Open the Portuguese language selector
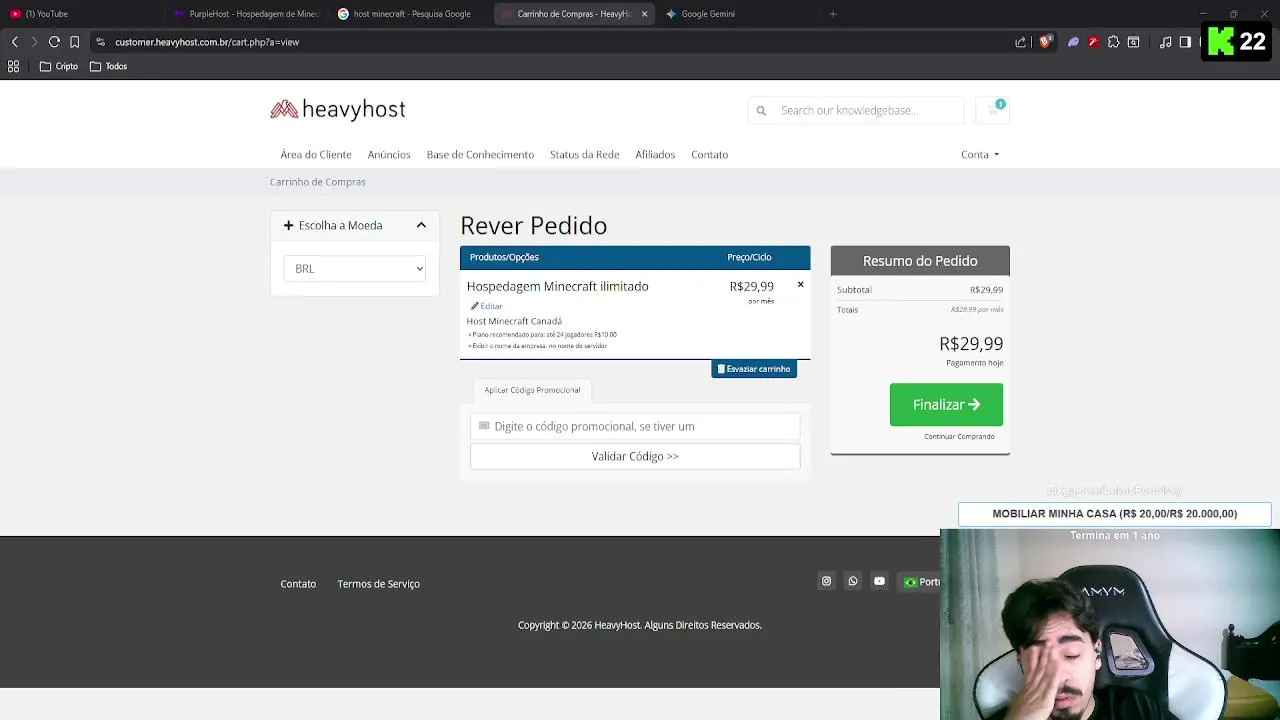Screen dimensions: 1280x720 (921, 582)
